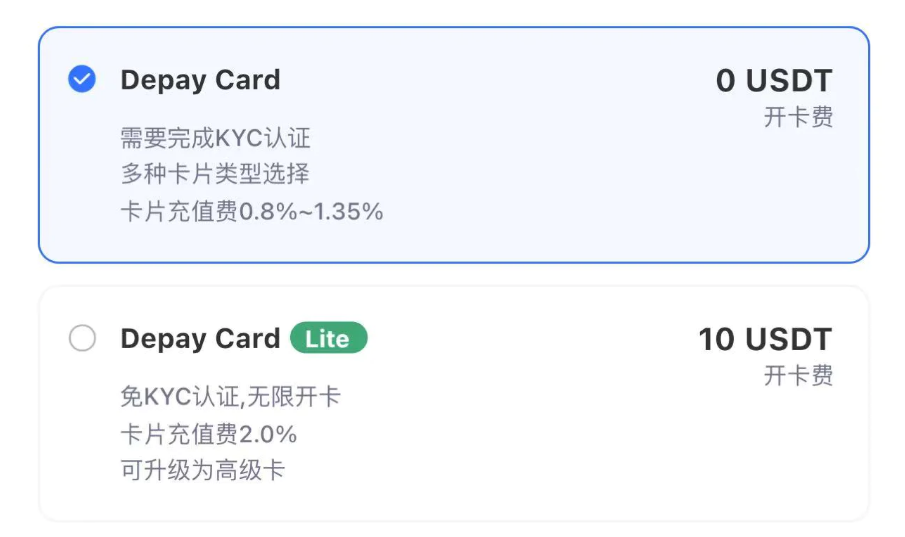Screen dimensions: 905x537
Task: Click the unchecked circle beside Lite card
Action: (82, 338)
